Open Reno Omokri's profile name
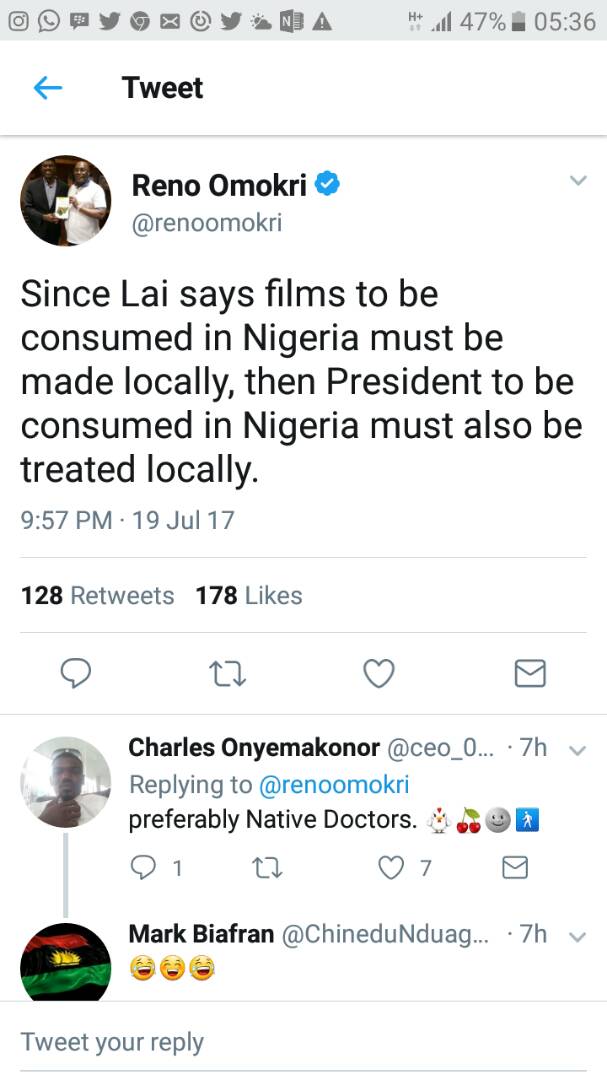607x1080 pixels. point(220,185)
